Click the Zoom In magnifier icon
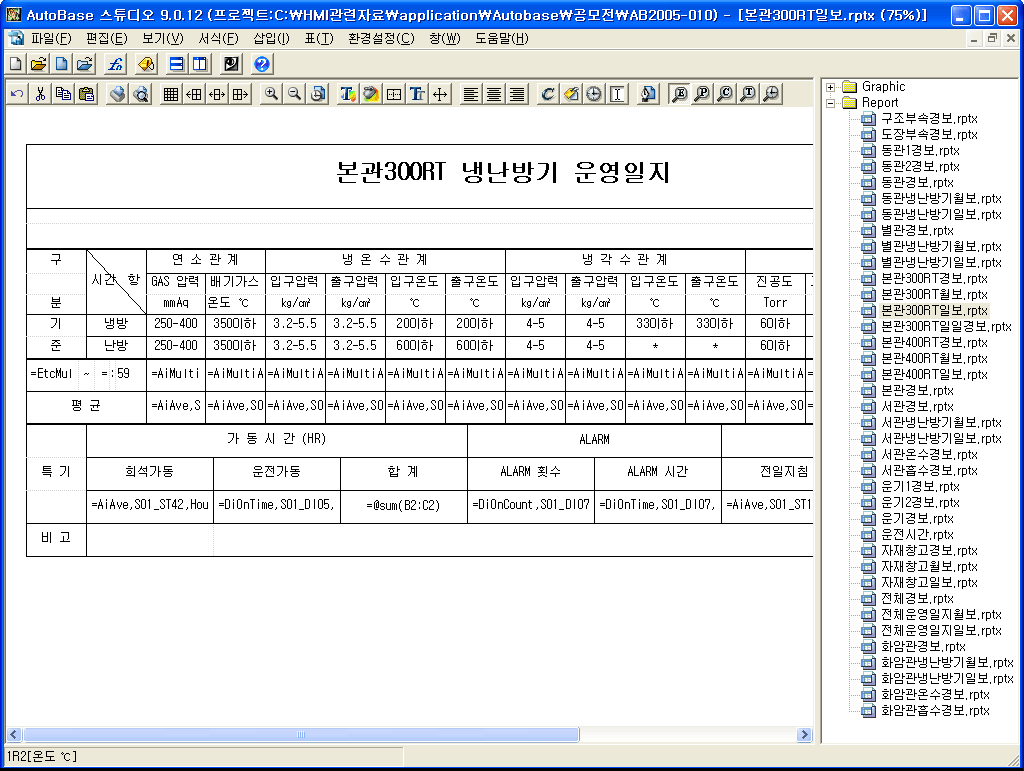 pyautogui.click(x=271, y=94)
